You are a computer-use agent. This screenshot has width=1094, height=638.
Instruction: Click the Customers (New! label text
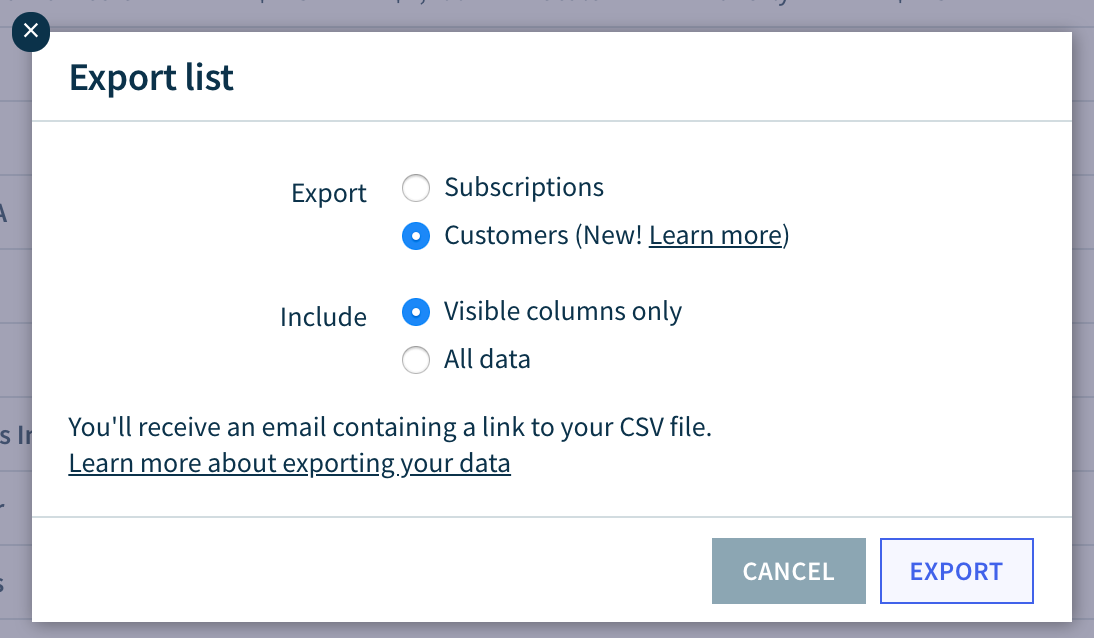point(543,235)
